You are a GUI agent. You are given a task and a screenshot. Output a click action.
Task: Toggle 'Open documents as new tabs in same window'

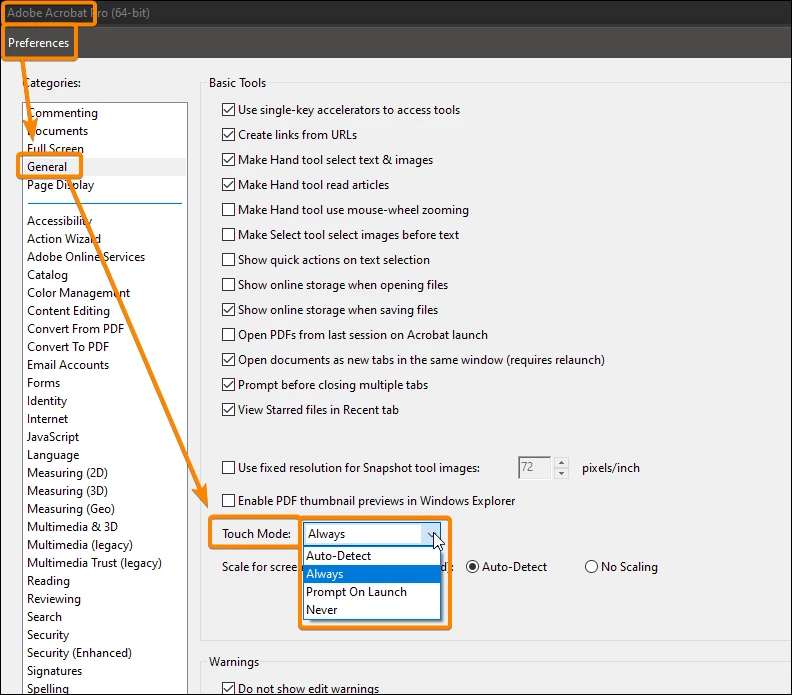tap(228, 360)
